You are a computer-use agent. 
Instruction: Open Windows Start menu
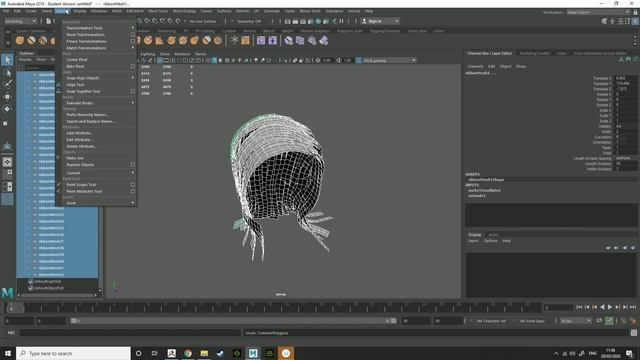[7, 353]
